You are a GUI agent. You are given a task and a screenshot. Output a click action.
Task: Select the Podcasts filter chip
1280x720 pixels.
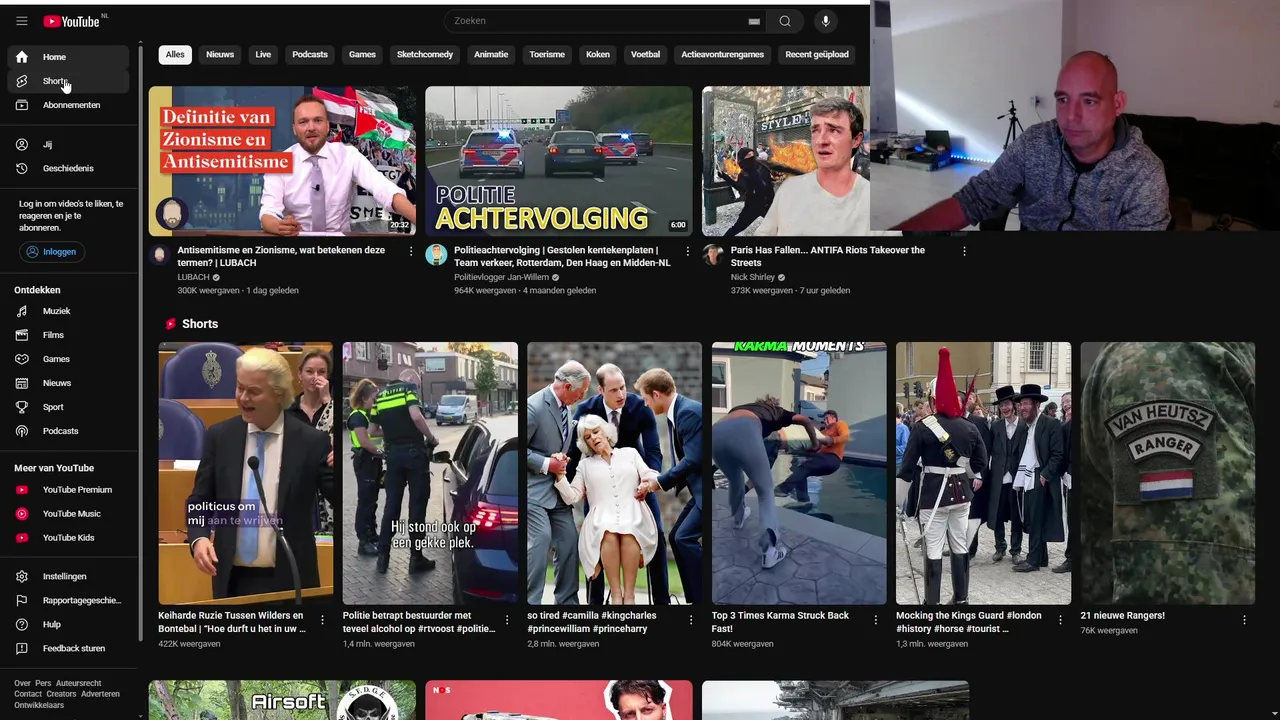(x=310, y=55)
